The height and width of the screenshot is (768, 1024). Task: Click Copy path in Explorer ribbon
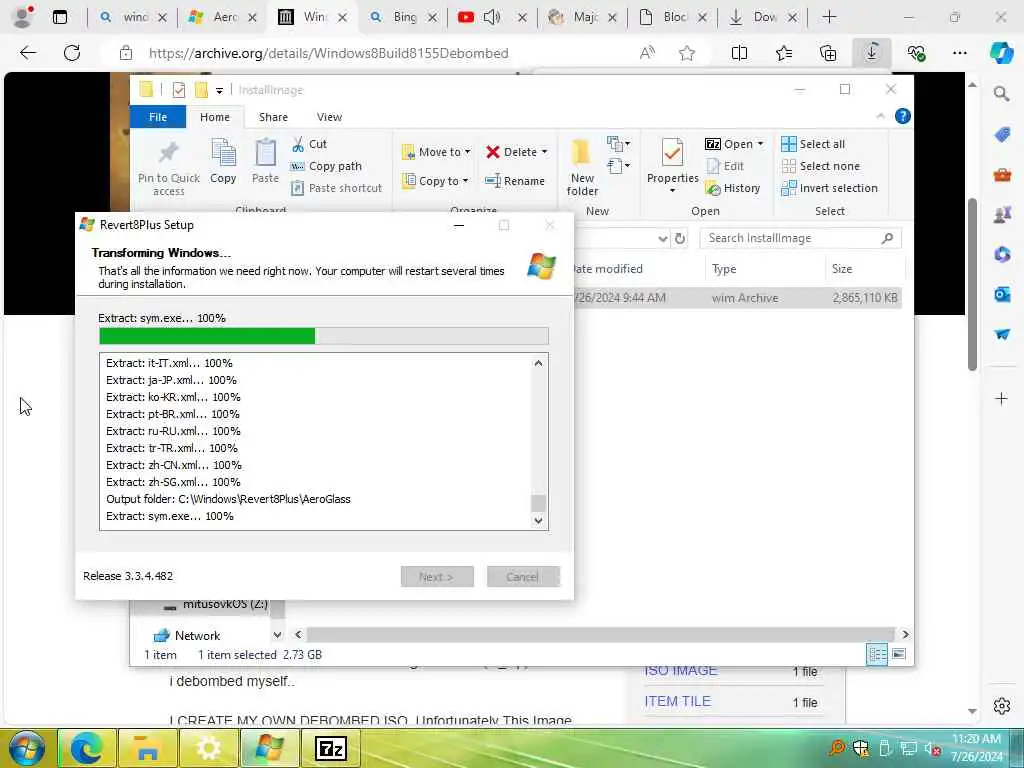tap(326, 166)
